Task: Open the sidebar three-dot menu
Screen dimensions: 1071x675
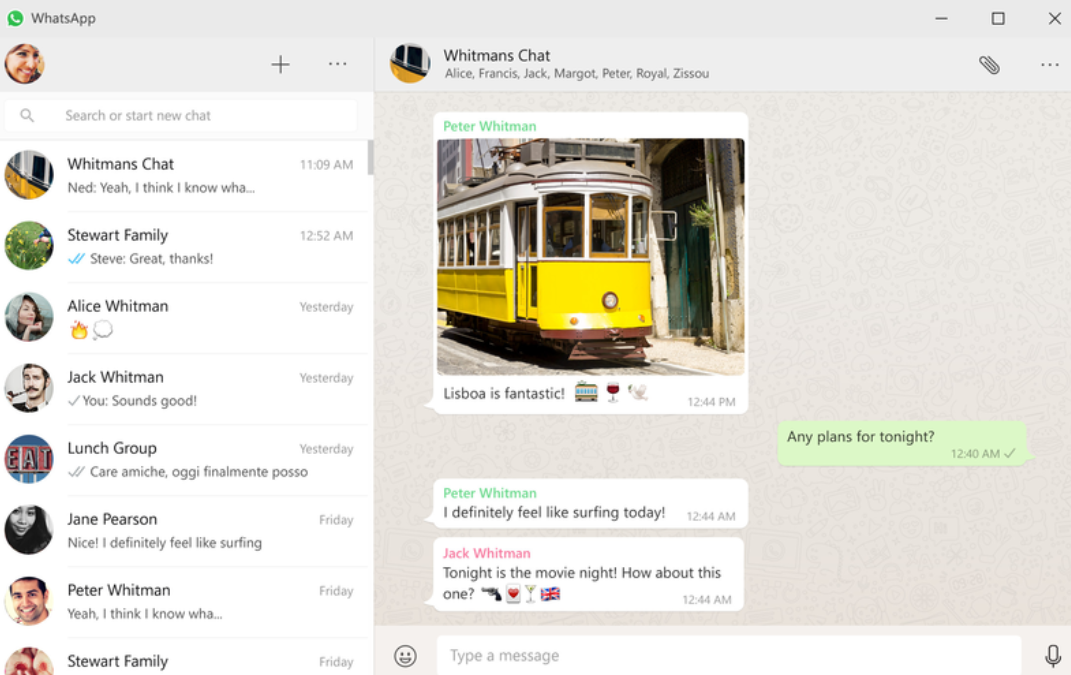Action: tap(337, 64)
